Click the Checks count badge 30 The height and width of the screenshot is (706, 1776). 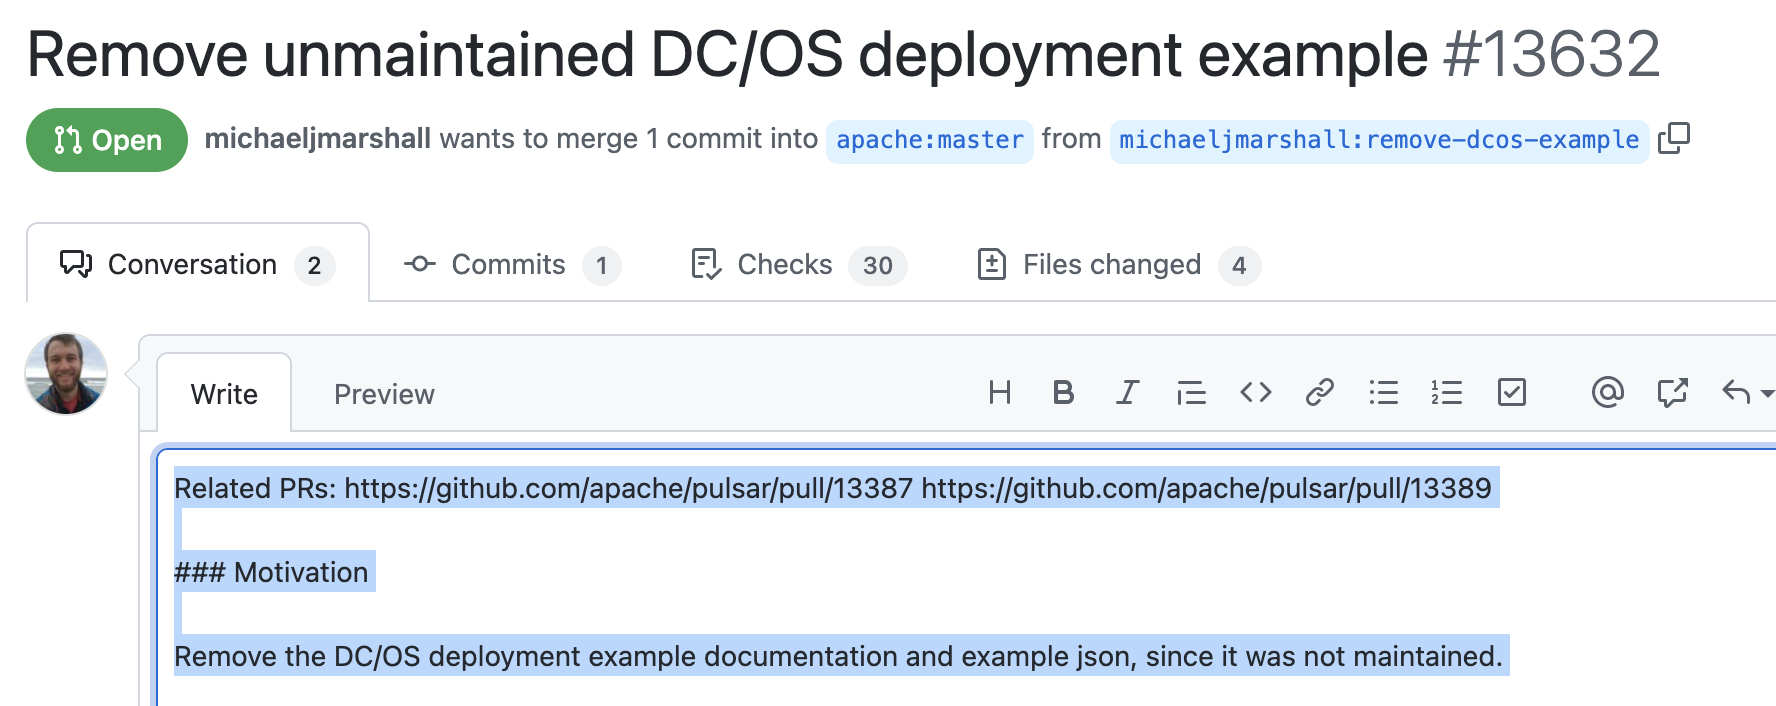click(877, 265)
